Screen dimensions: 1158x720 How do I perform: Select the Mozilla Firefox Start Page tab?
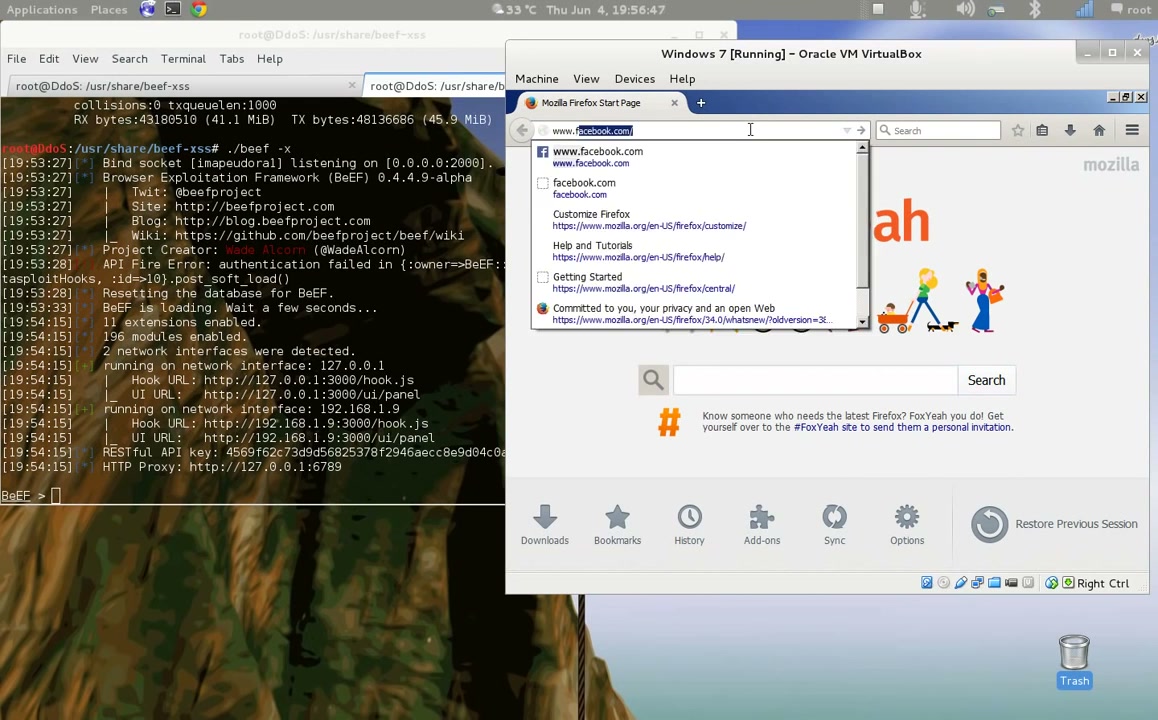click(x=601, y=103)
